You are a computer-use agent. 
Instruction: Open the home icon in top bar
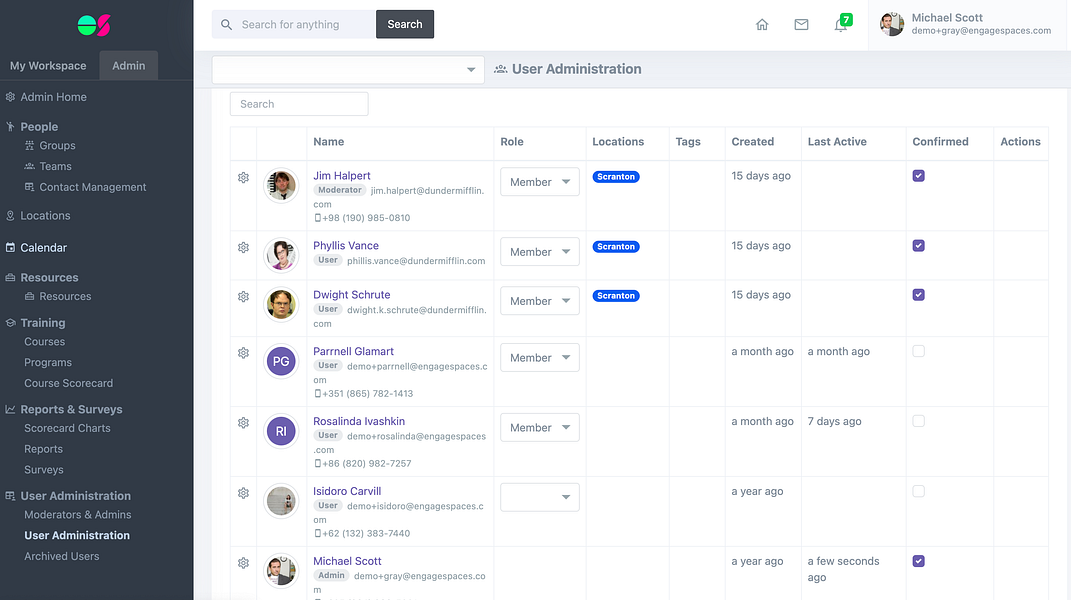(x=762, y=25)
